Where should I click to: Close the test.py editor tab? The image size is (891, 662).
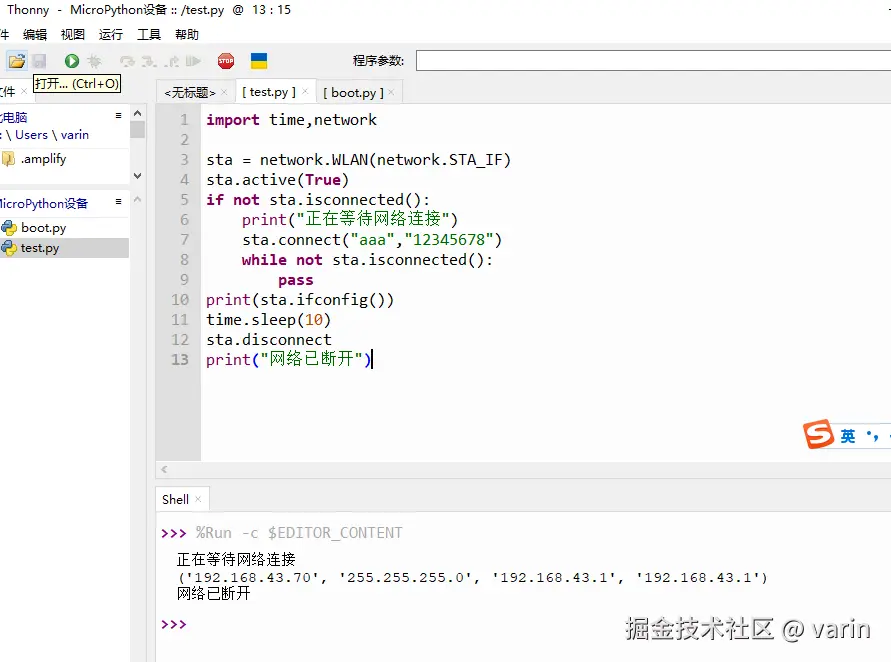(x=305, y=92)
